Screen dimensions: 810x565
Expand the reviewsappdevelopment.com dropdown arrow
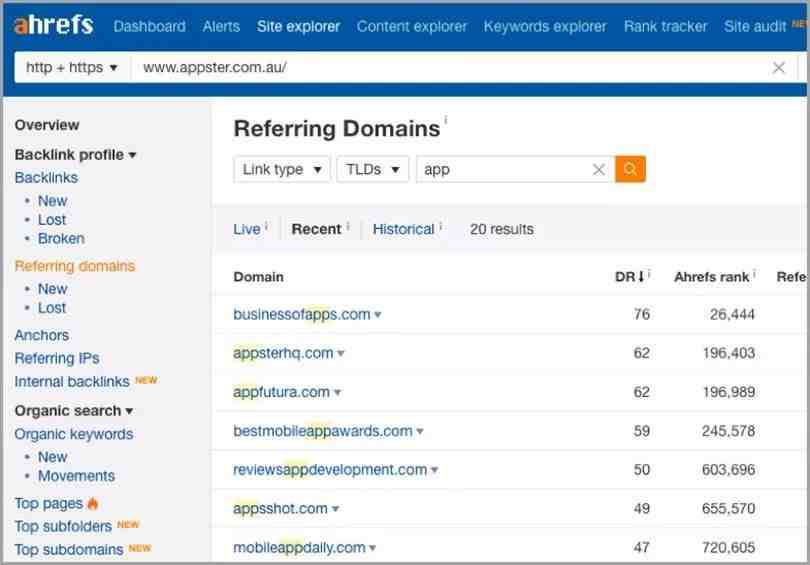434,470
